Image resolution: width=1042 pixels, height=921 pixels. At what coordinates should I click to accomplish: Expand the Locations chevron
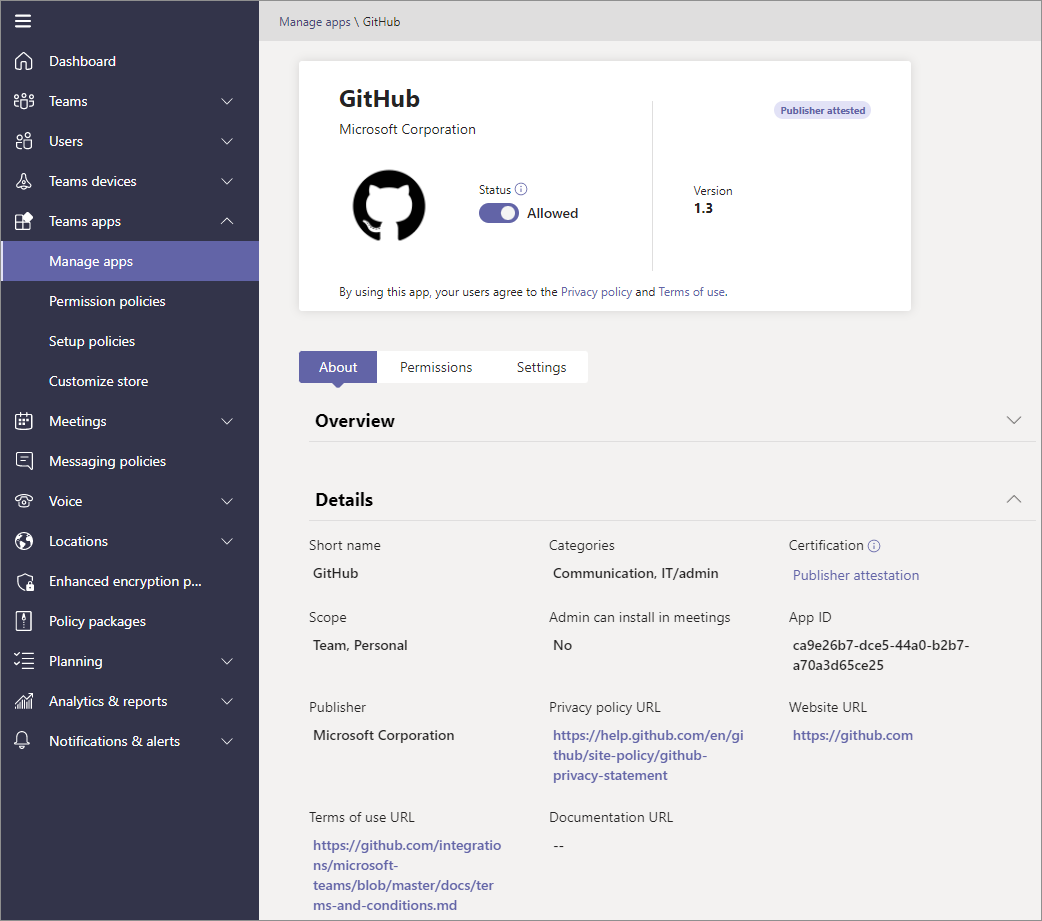227,542
